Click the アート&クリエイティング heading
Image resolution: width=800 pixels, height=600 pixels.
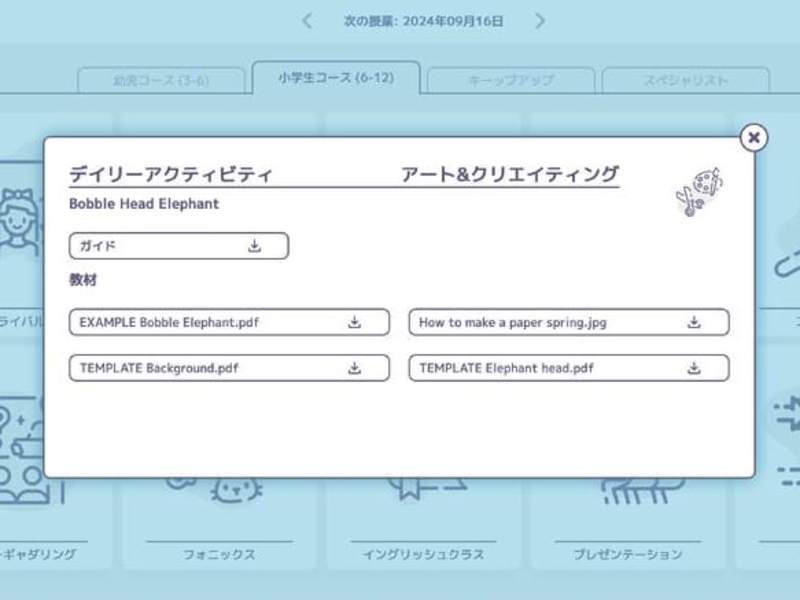[510, 174]
